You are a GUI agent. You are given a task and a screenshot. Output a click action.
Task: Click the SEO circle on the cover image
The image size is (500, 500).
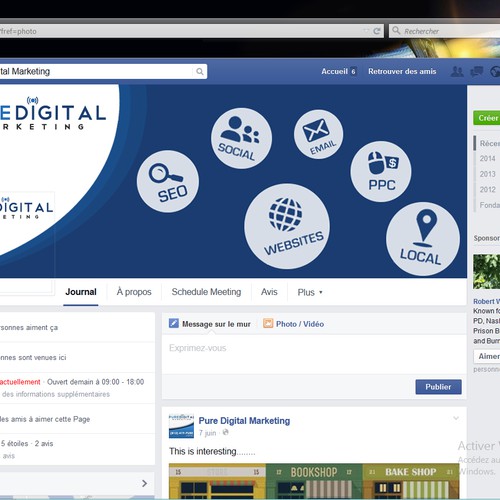(x=168, y=182)
